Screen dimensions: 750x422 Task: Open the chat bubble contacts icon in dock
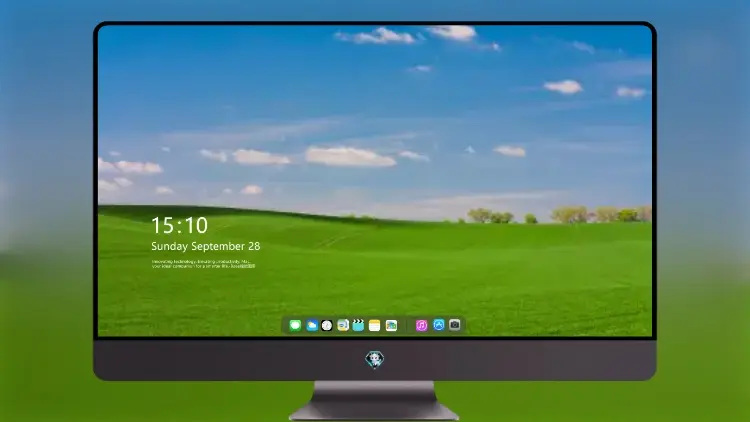pos(343,325)
